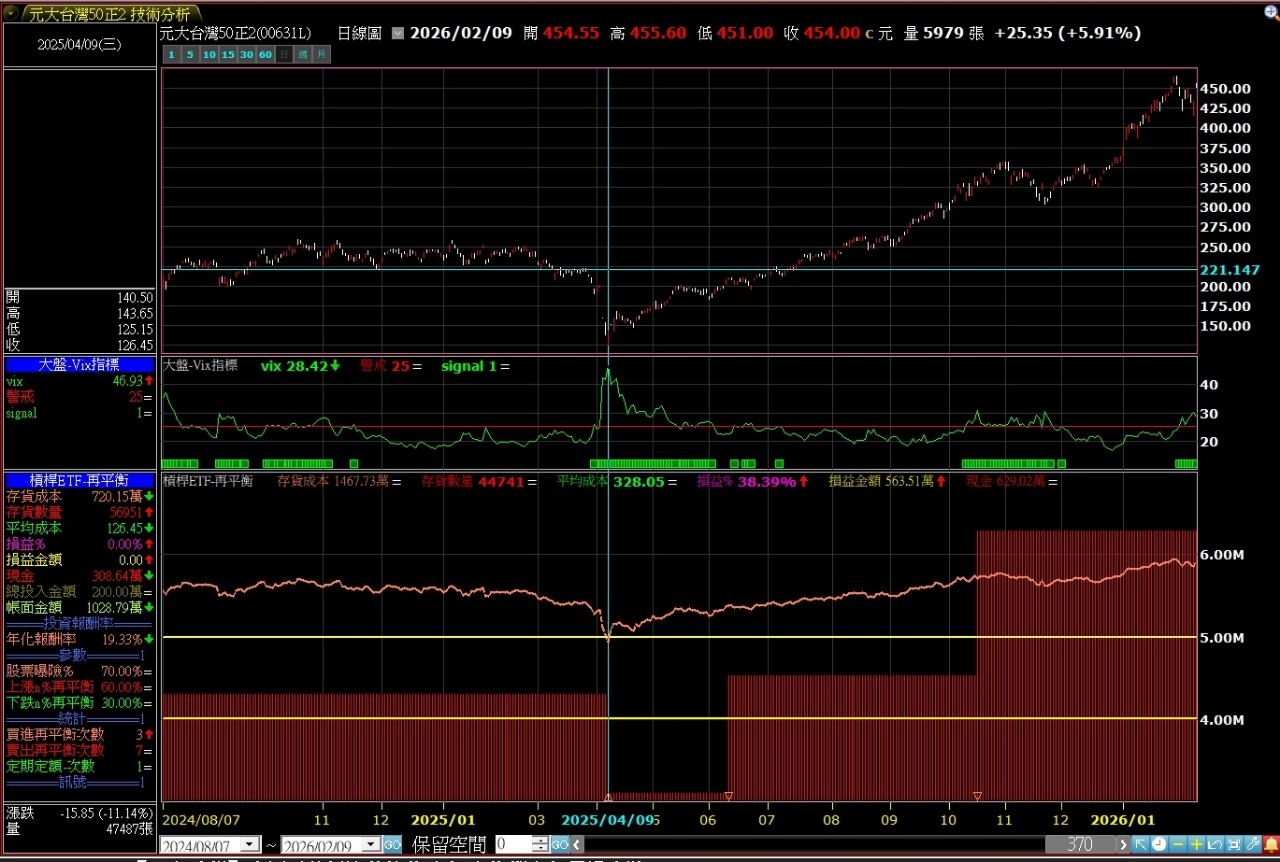Open the round menu button beside the tab
1280x862 pixels.
tap(12, 14)
